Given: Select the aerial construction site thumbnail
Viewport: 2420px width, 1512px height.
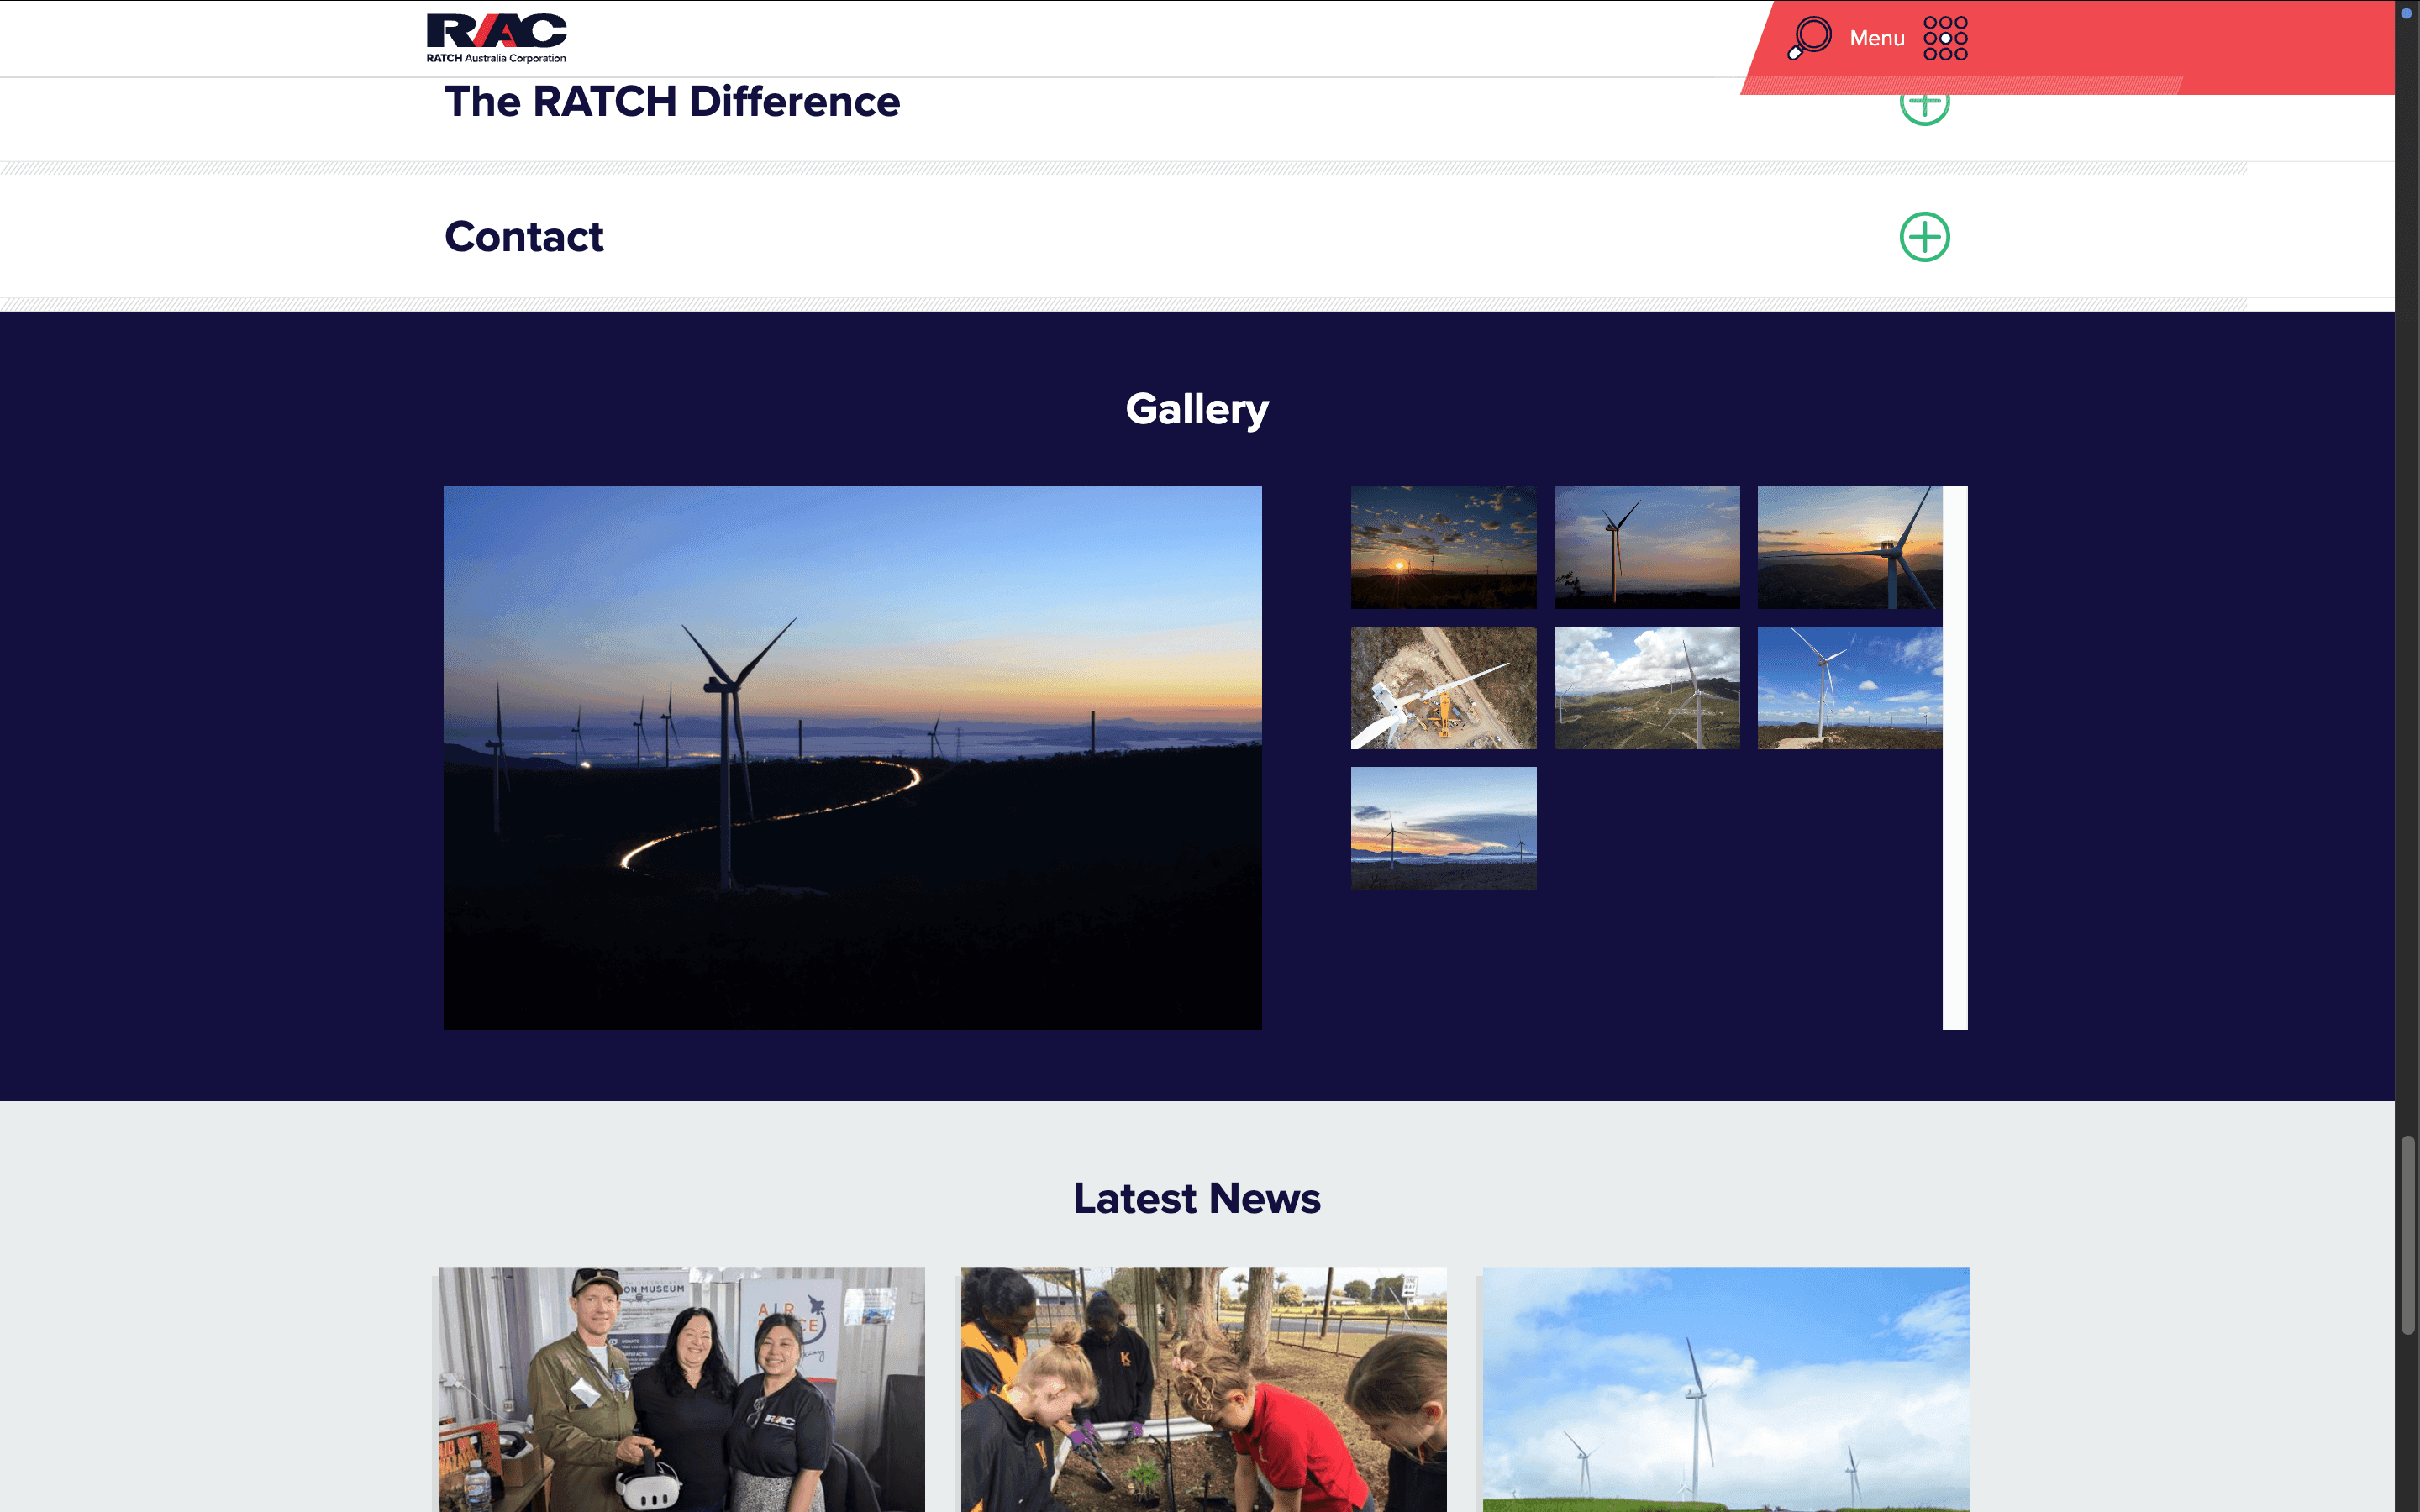Looking at the screenshot, I should [1443, 688].
